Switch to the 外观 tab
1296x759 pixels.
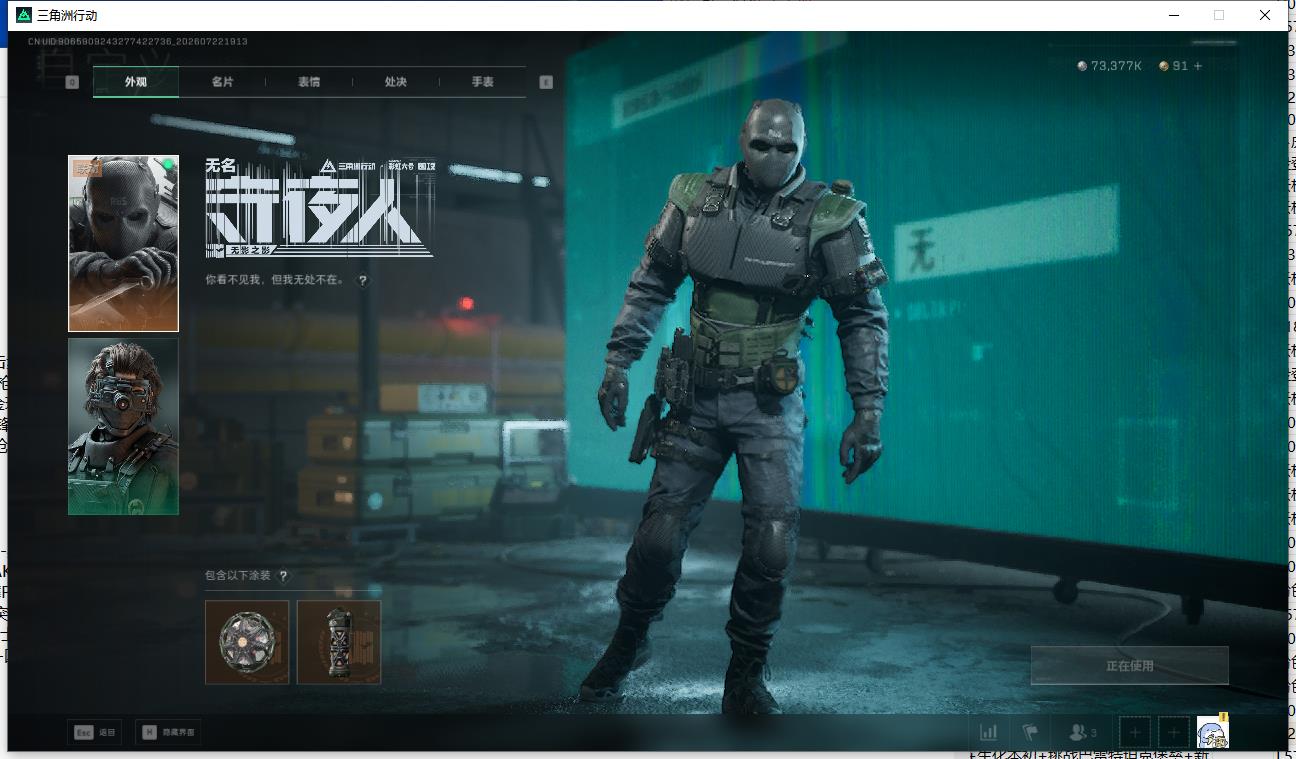(x=136, y=82)
